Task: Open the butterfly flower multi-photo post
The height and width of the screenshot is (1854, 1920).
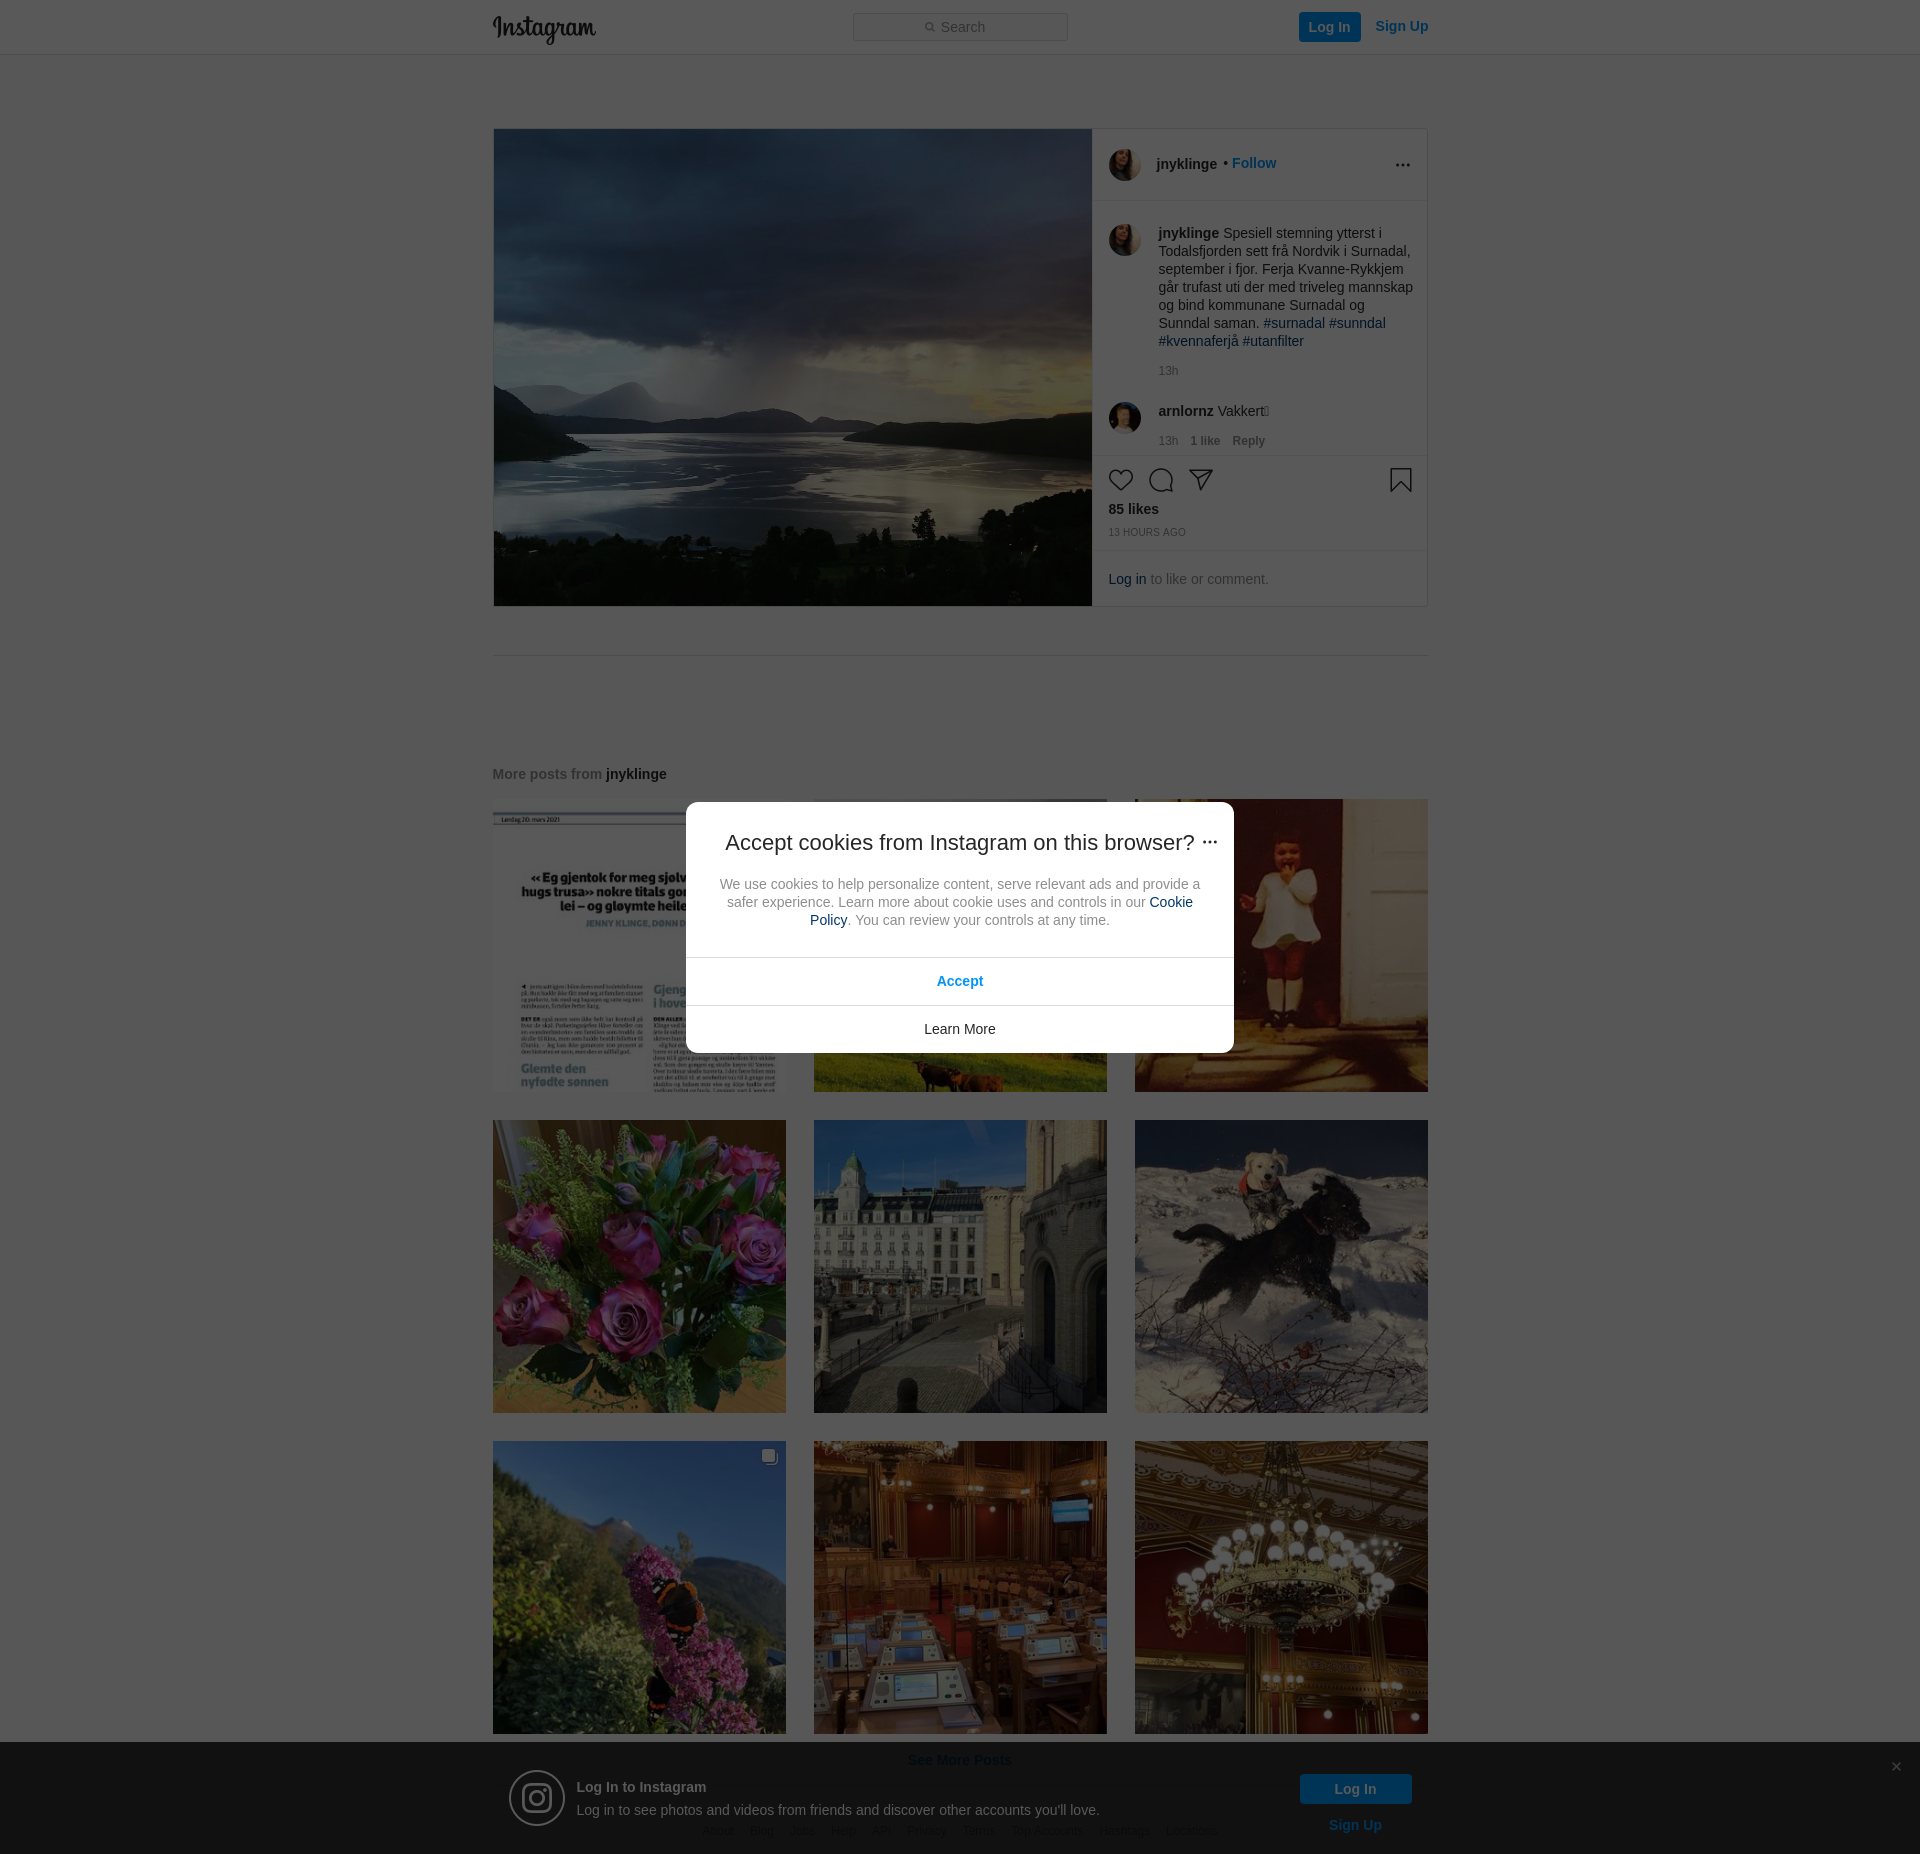Action: 639,1587
